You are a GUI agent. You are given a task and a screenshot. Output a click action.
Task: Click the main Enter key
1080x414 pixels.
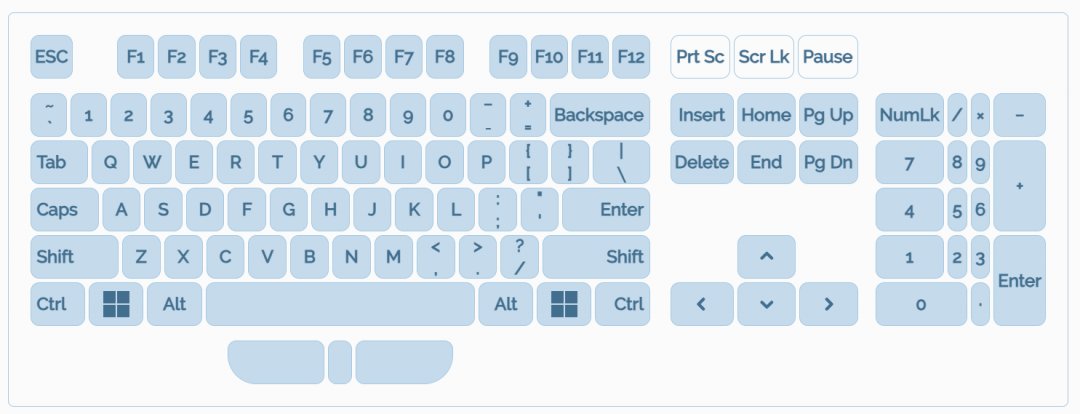point(606,210)
